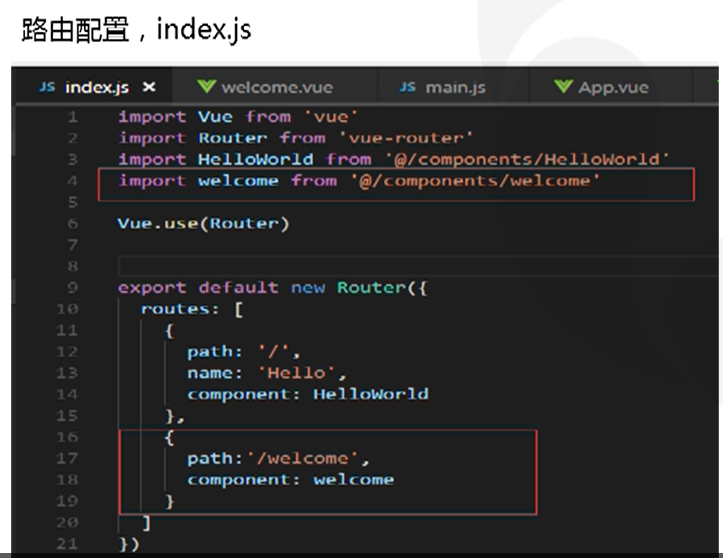This screenshot has height=558, width=723.
Task: Open the App.vue tab
Action: point(611,87)
